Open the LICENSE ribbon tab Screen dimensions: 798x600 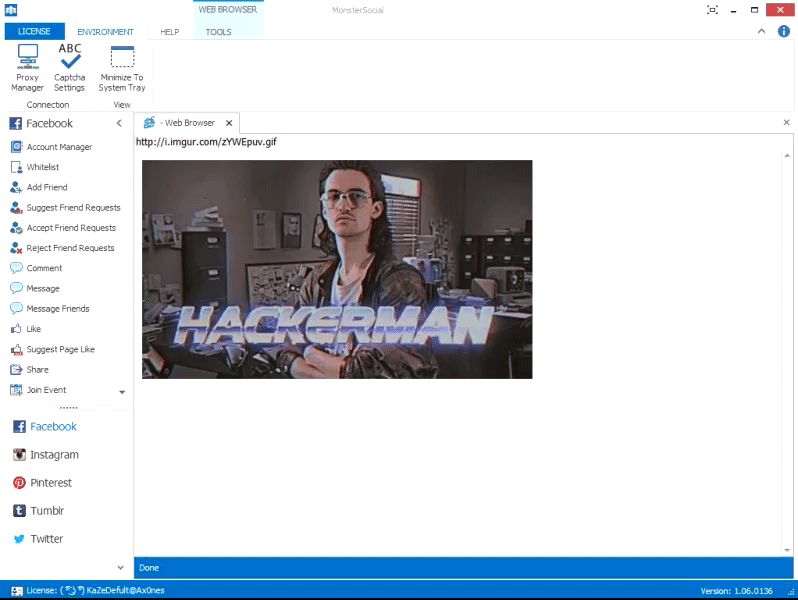(35, 31)
